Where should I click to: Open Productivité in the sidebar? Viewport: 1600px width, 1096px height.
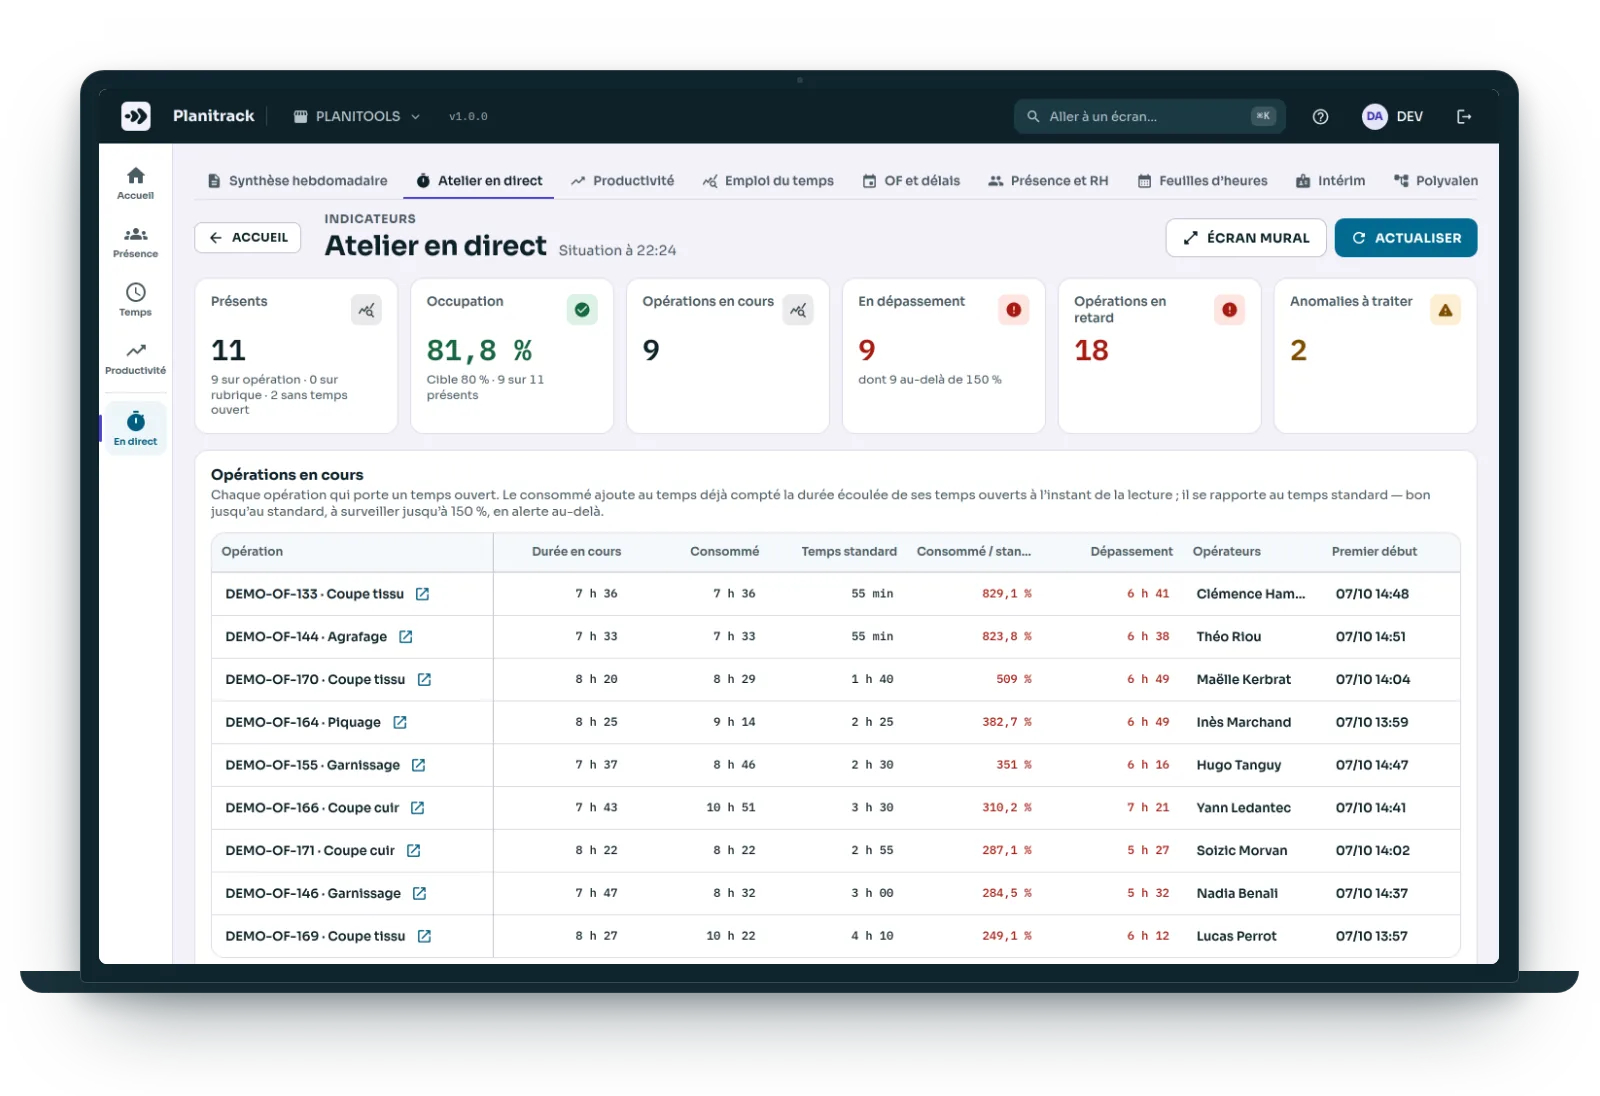point(136,359)
